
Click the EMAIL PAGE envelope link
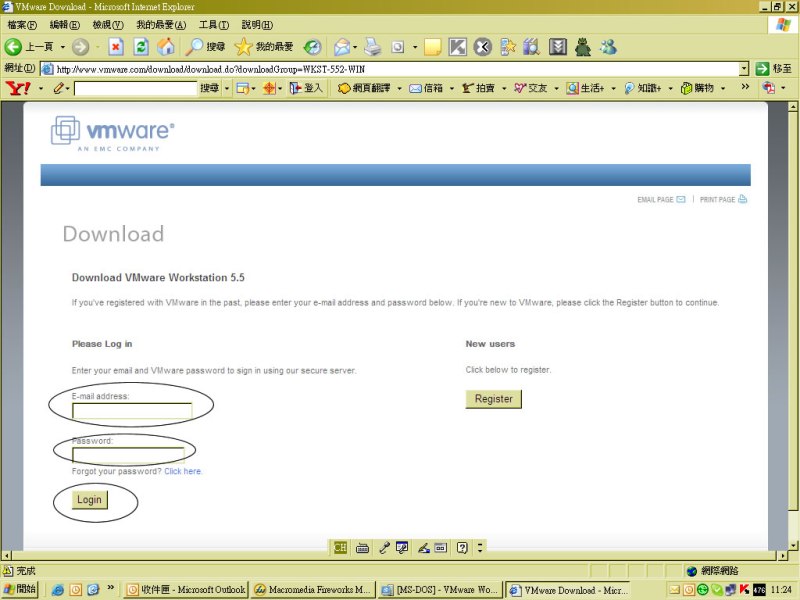point(661,199)
